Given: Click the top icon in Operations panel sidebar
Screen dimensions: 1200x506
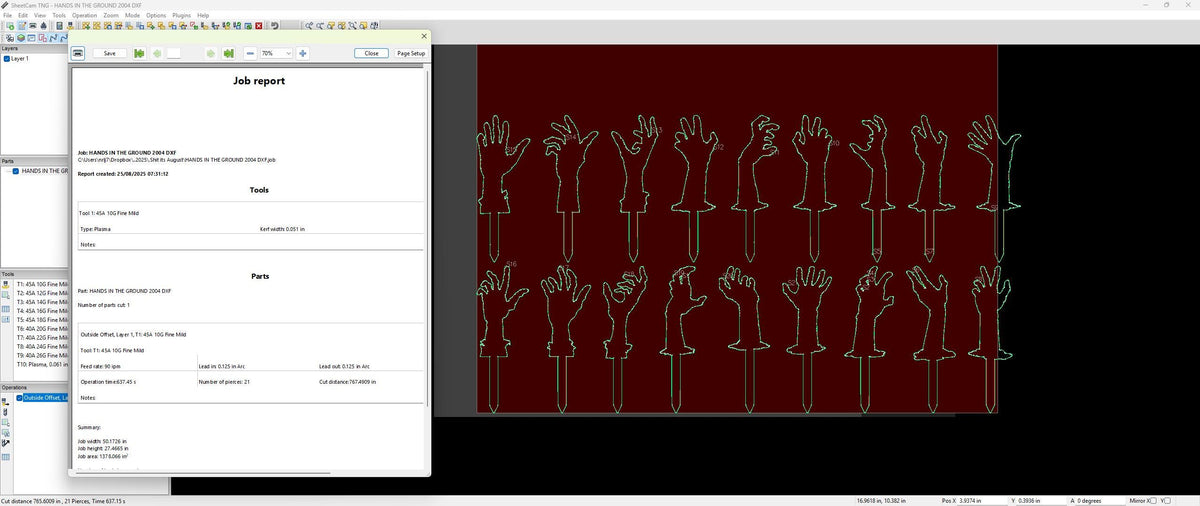Looking at the screenshot, I should pyautogui.click(x=6, y=401).
